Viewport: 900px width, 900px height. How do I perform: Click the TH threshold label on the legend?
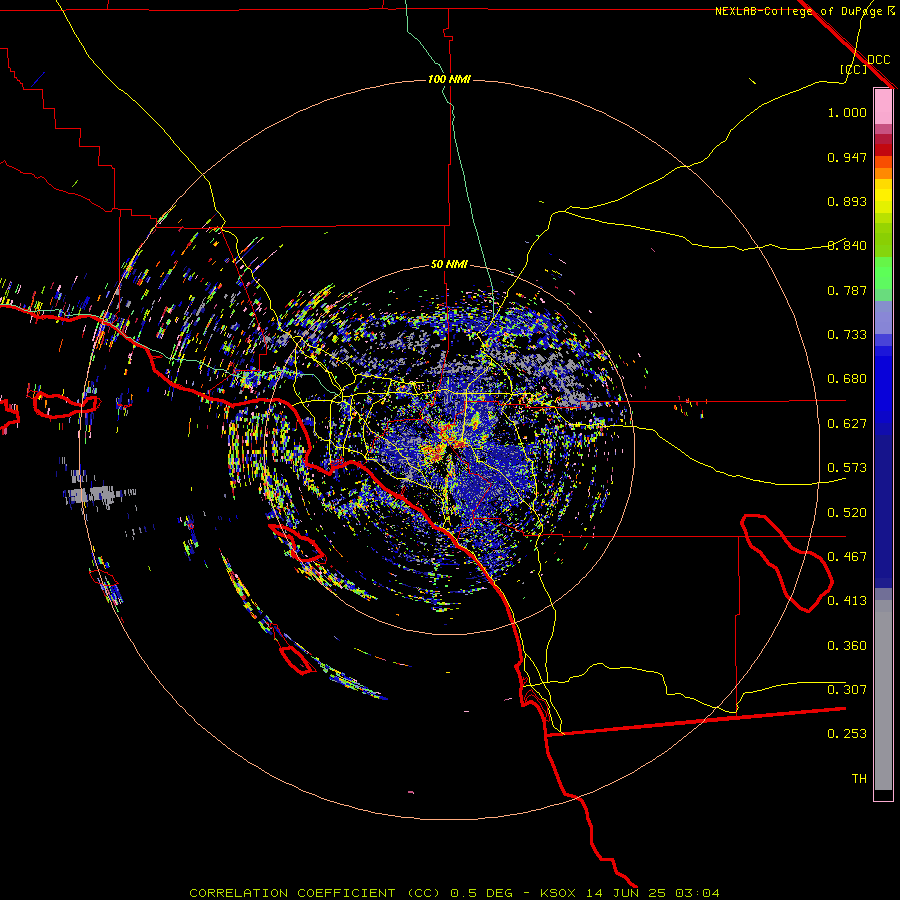pyautogui.click(x=859, y=779)
